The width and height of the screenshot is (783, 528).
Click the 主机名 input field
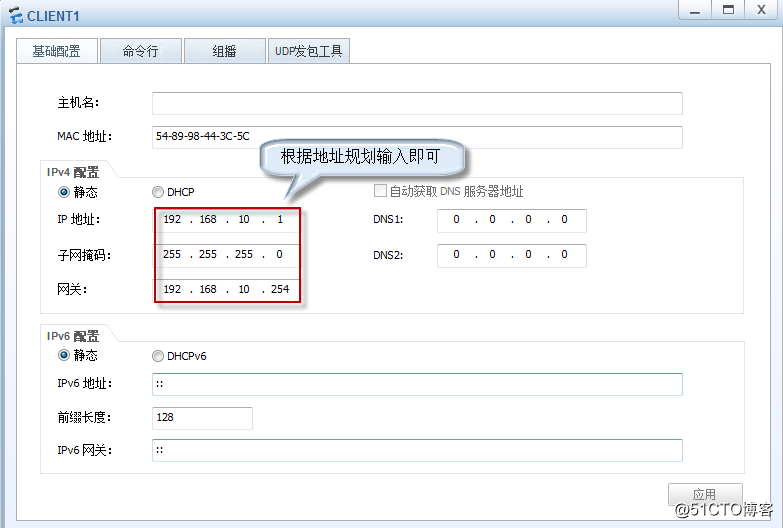[417, 103]
